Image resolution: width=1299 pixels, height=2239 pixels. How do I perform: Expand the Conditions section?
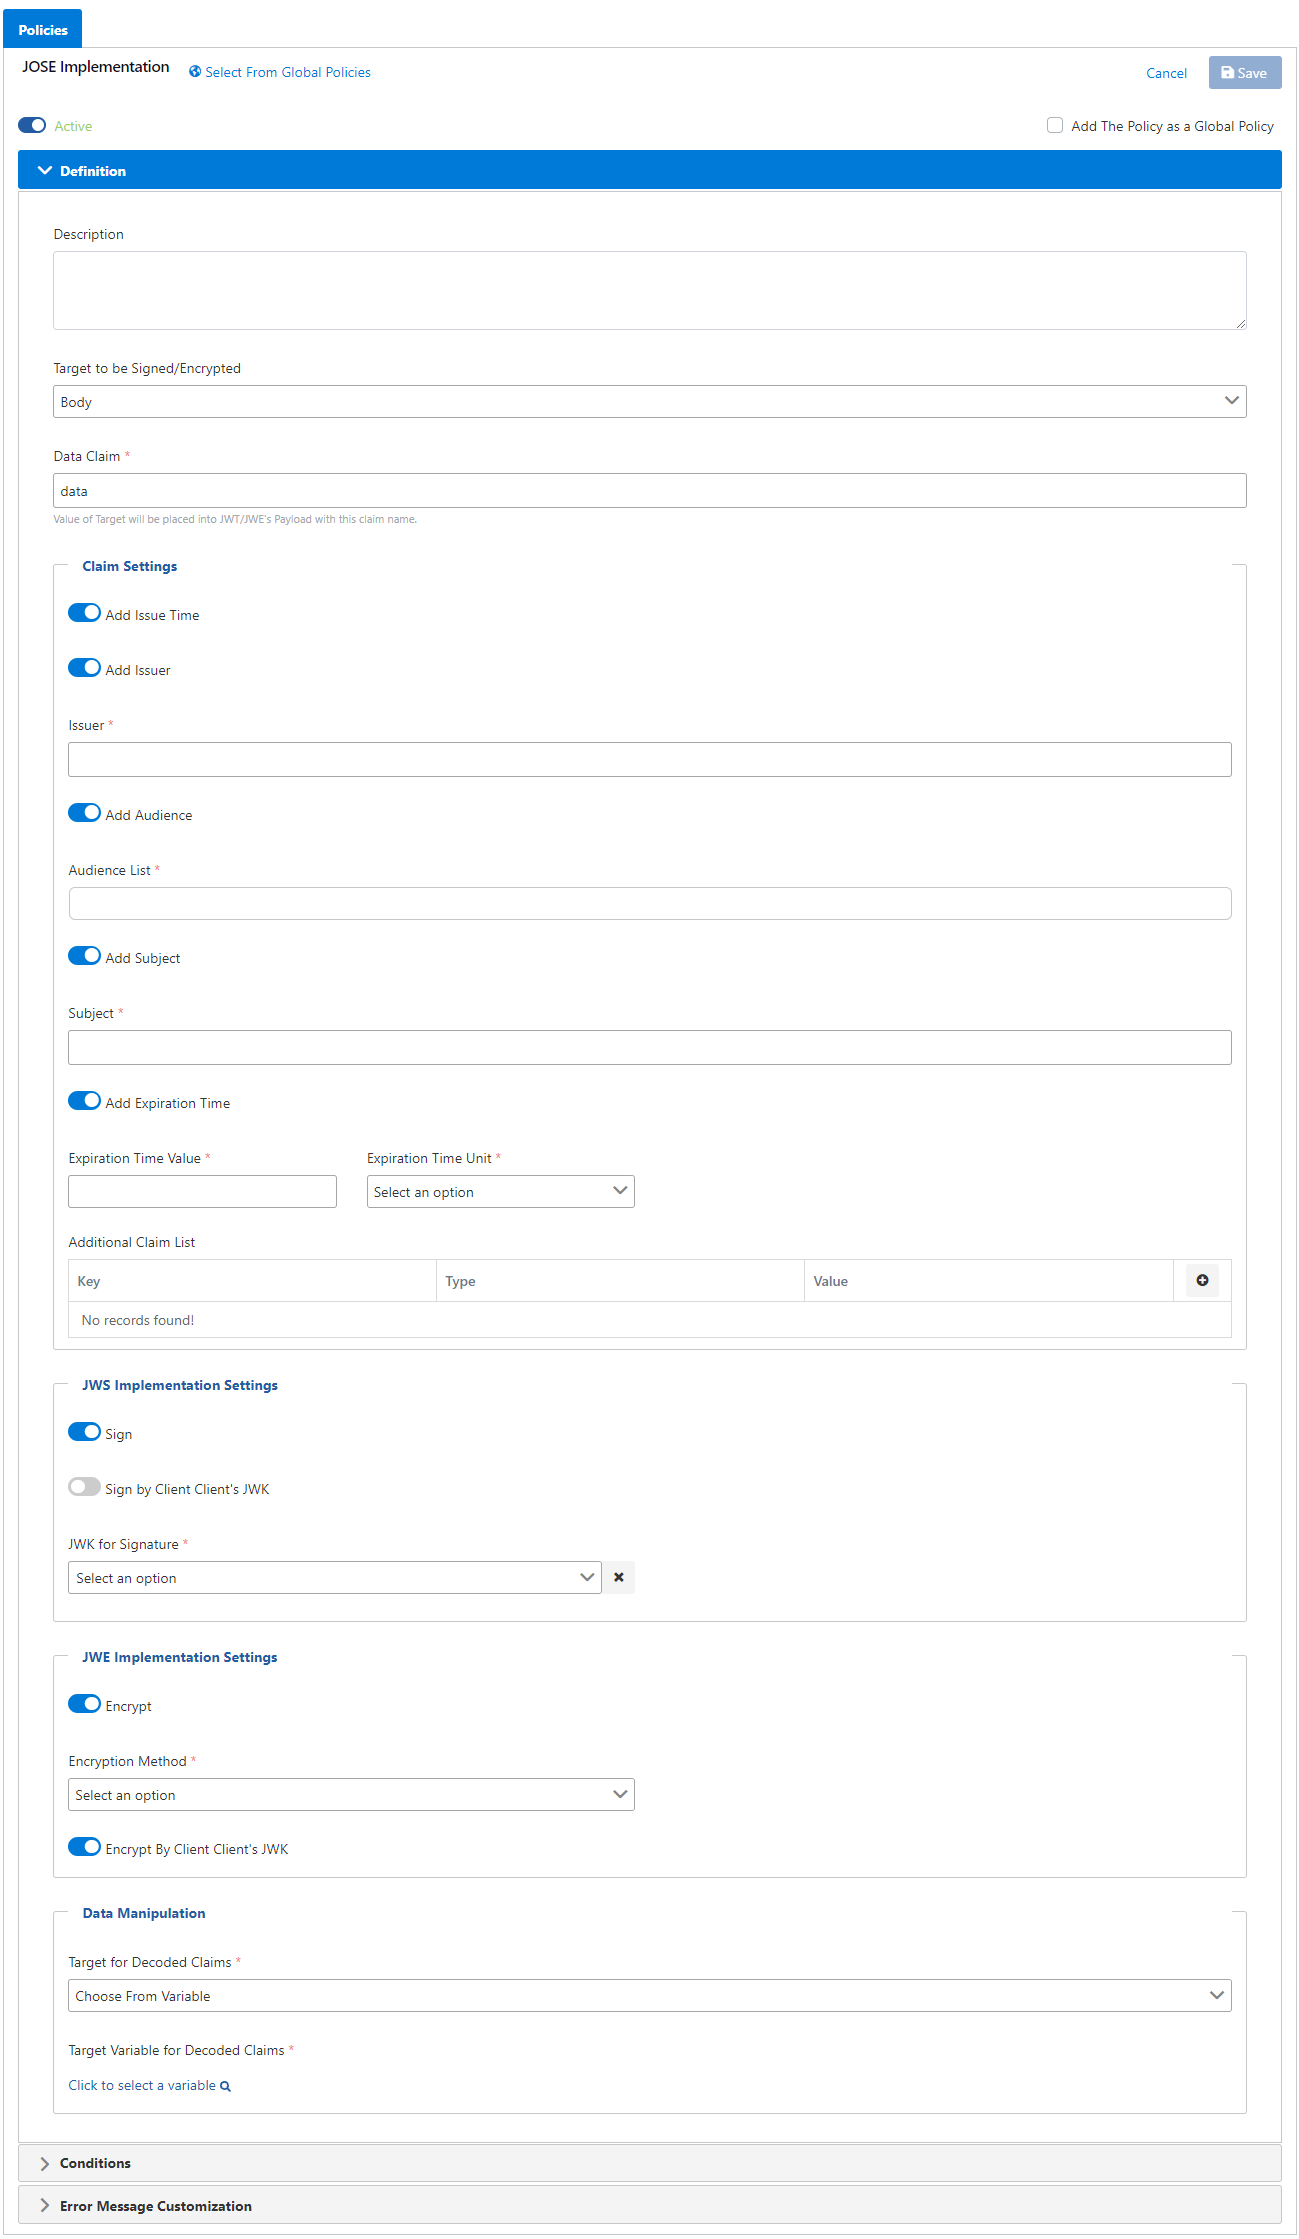click(x=95, y=2163)
